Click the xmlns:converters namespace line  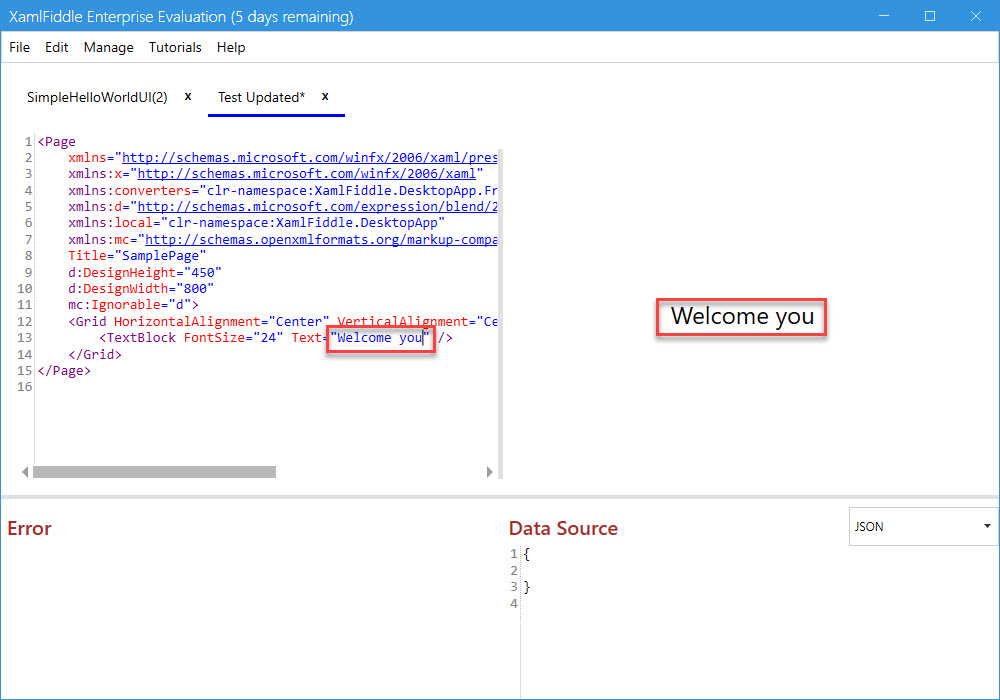(283, 190)
